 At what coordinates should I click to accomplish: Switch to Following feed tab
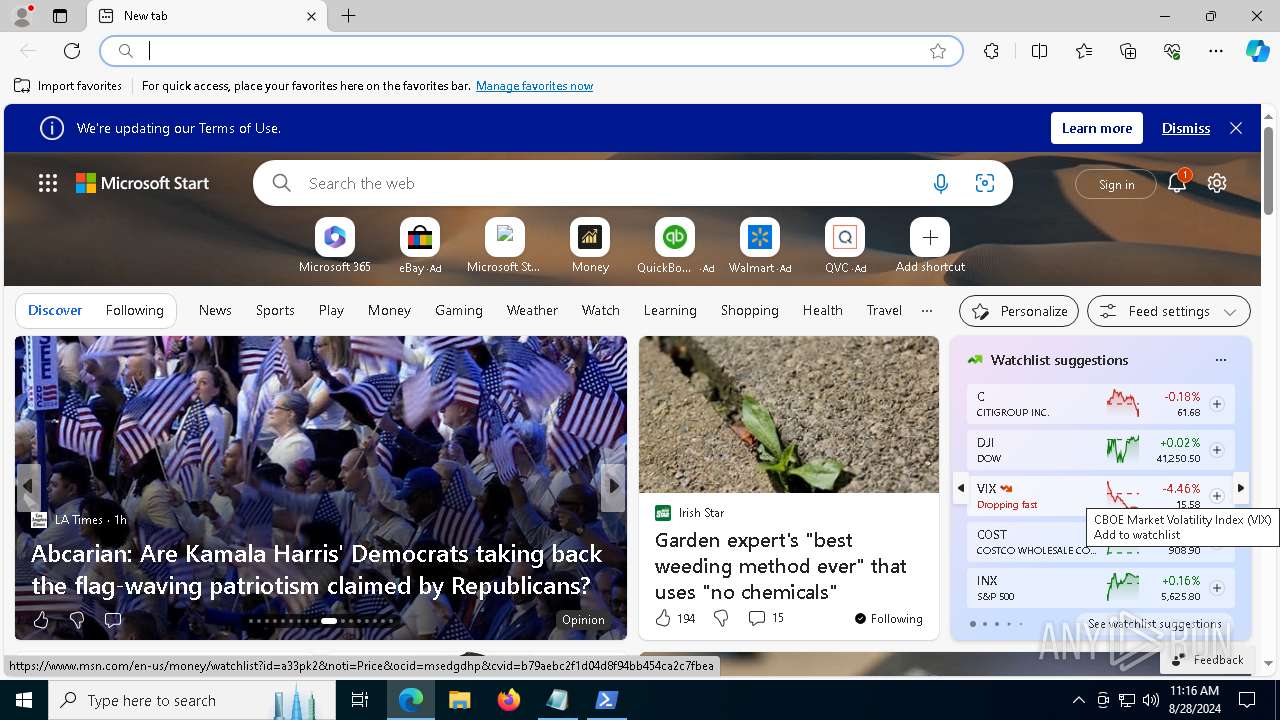134,310
